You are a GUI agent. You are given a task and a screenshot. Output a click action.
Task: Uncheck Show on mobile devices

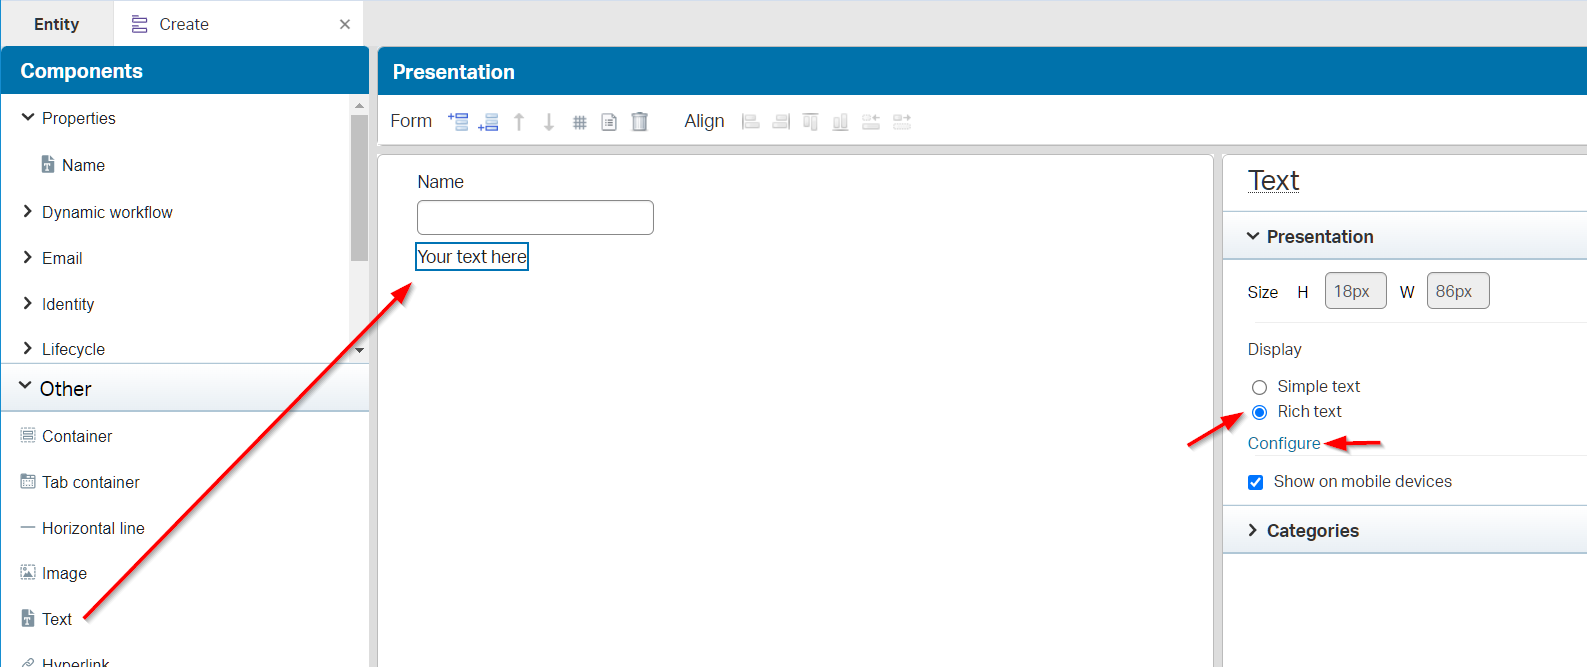(1256, 482)
